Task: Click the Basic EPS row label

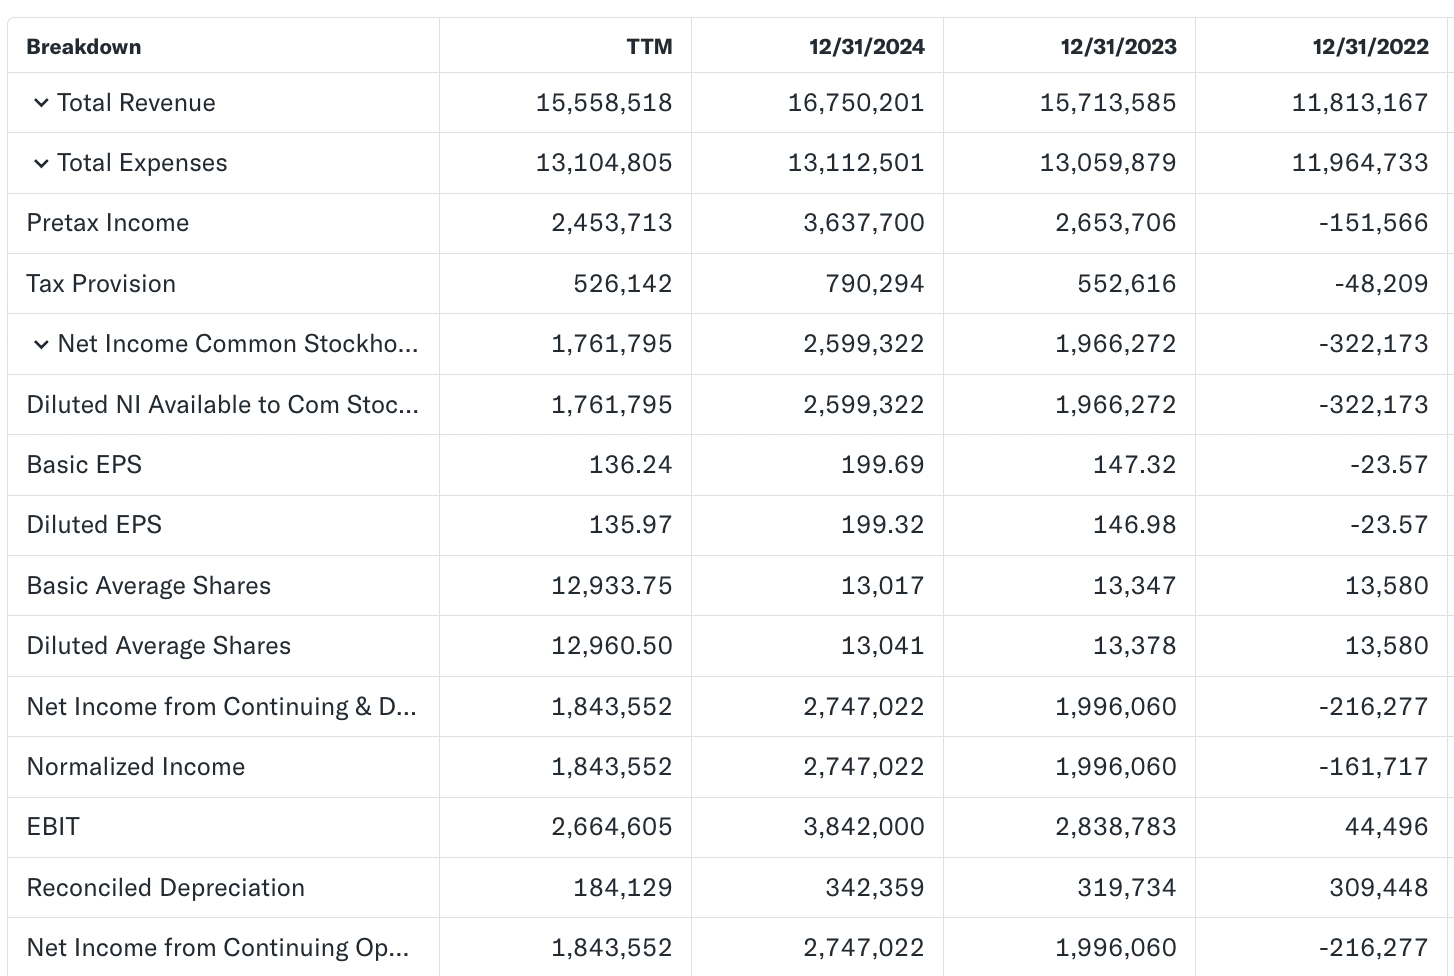Action: pyautogui.click(x=84, y=465)
